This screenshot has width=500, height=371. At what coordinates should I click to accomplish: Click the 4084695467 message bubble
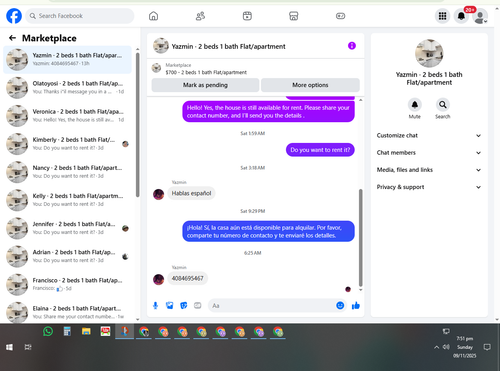tap(187, 278)
